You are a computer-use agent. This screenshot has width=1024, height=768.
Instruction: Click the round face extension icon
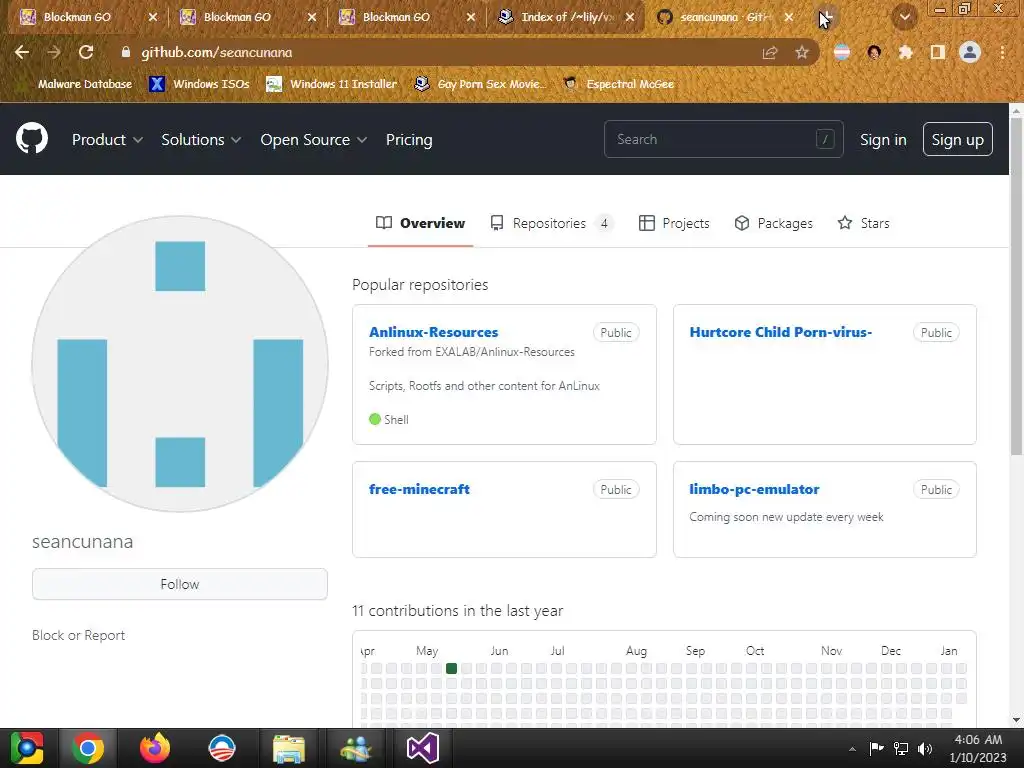[x=874, y=52]
